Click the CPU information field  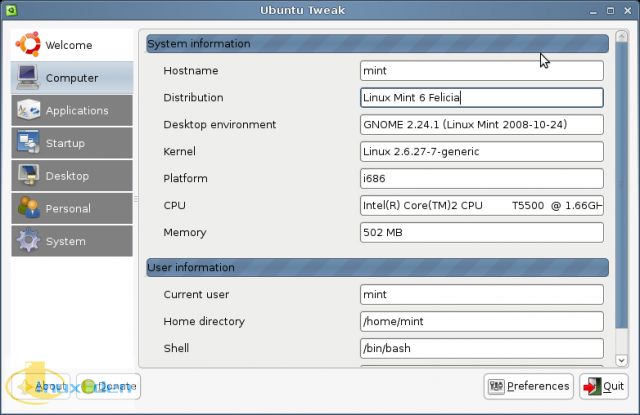[x=482, y=205]
